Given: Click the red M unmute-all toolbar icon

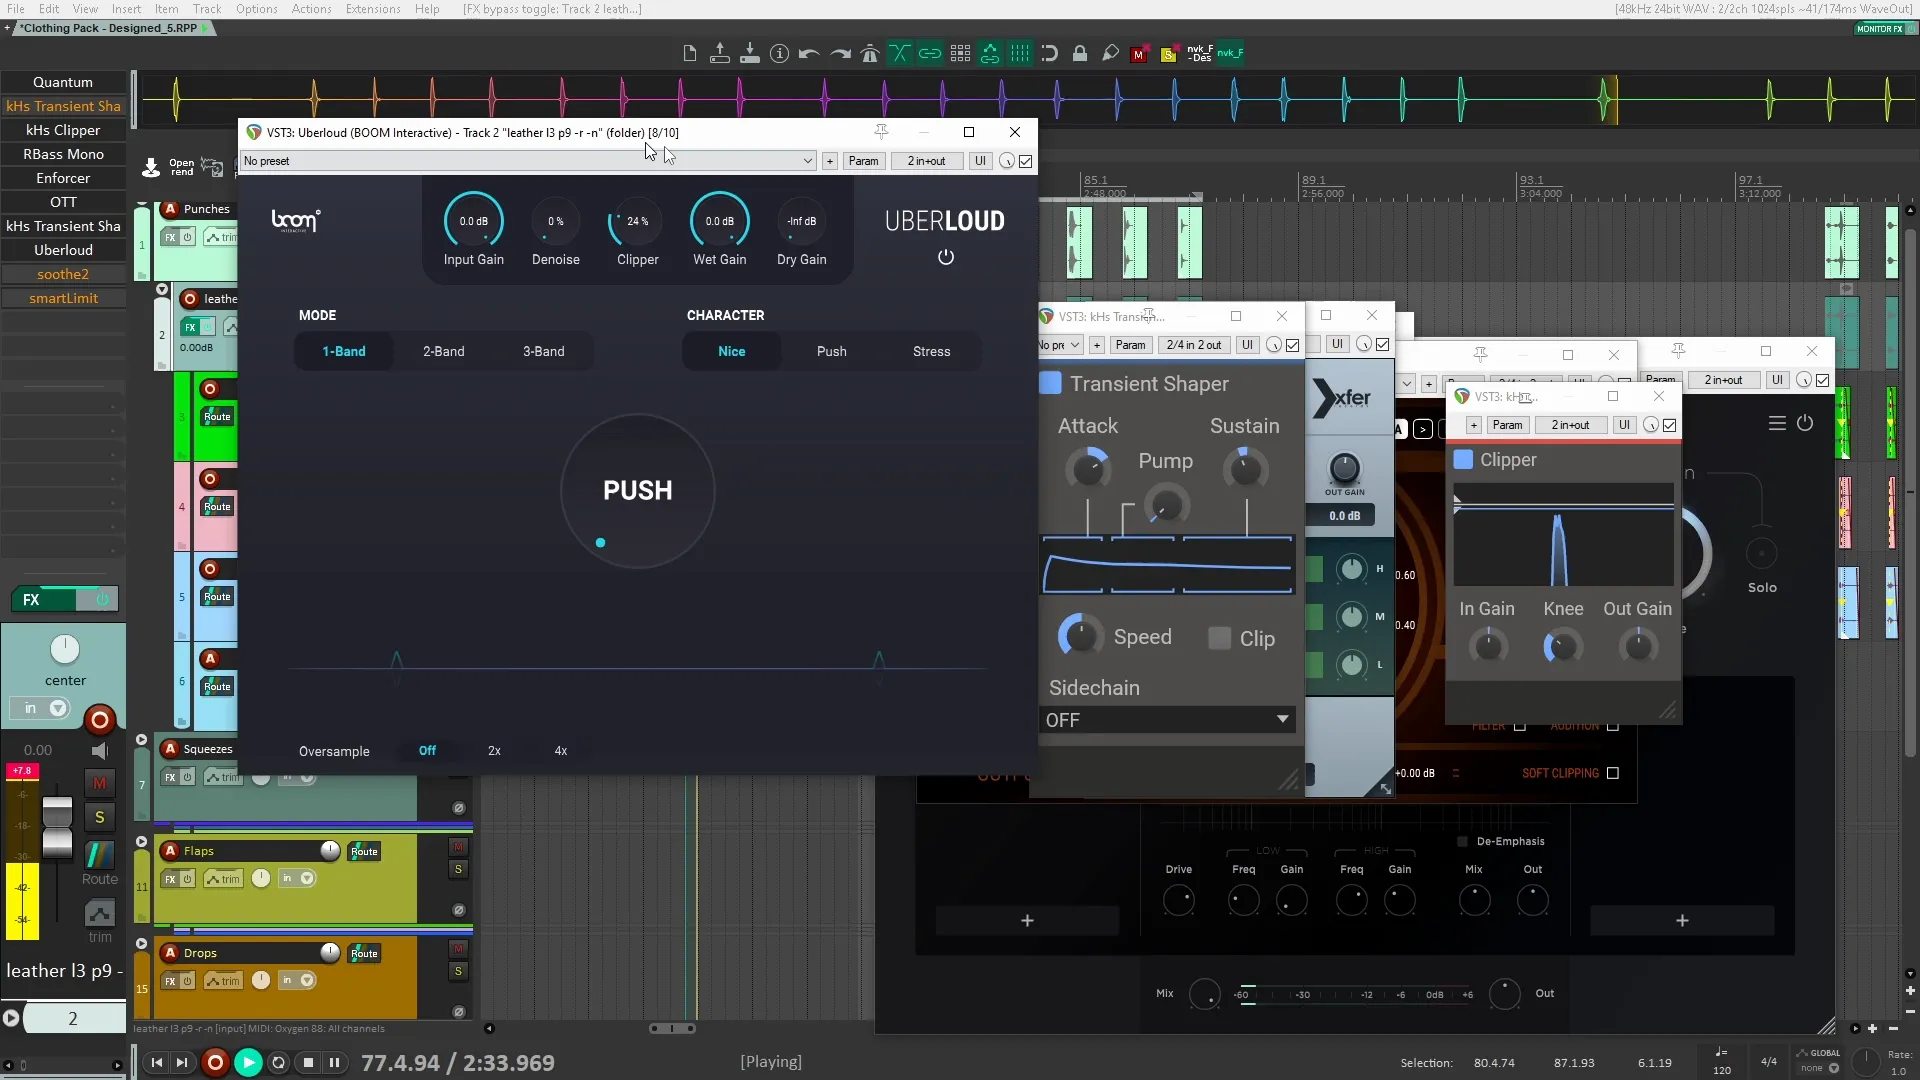Looking at the screenshot, I should point(1138,55).
